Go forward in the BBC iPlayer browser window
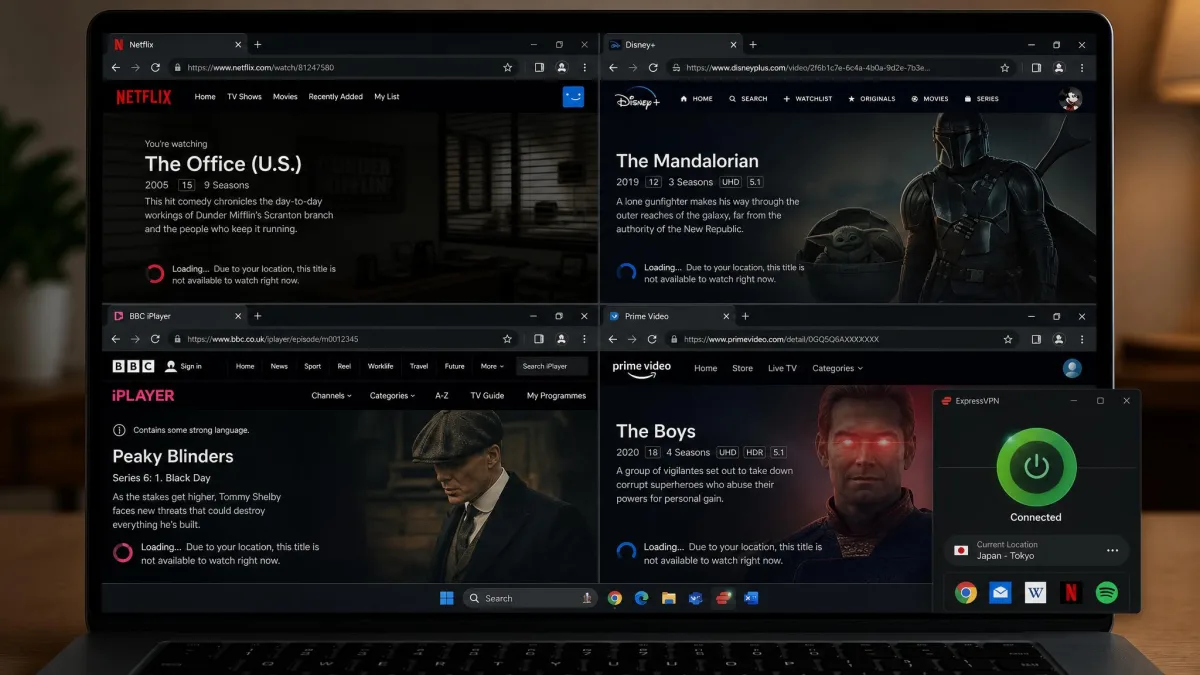 tap(135, 339)
